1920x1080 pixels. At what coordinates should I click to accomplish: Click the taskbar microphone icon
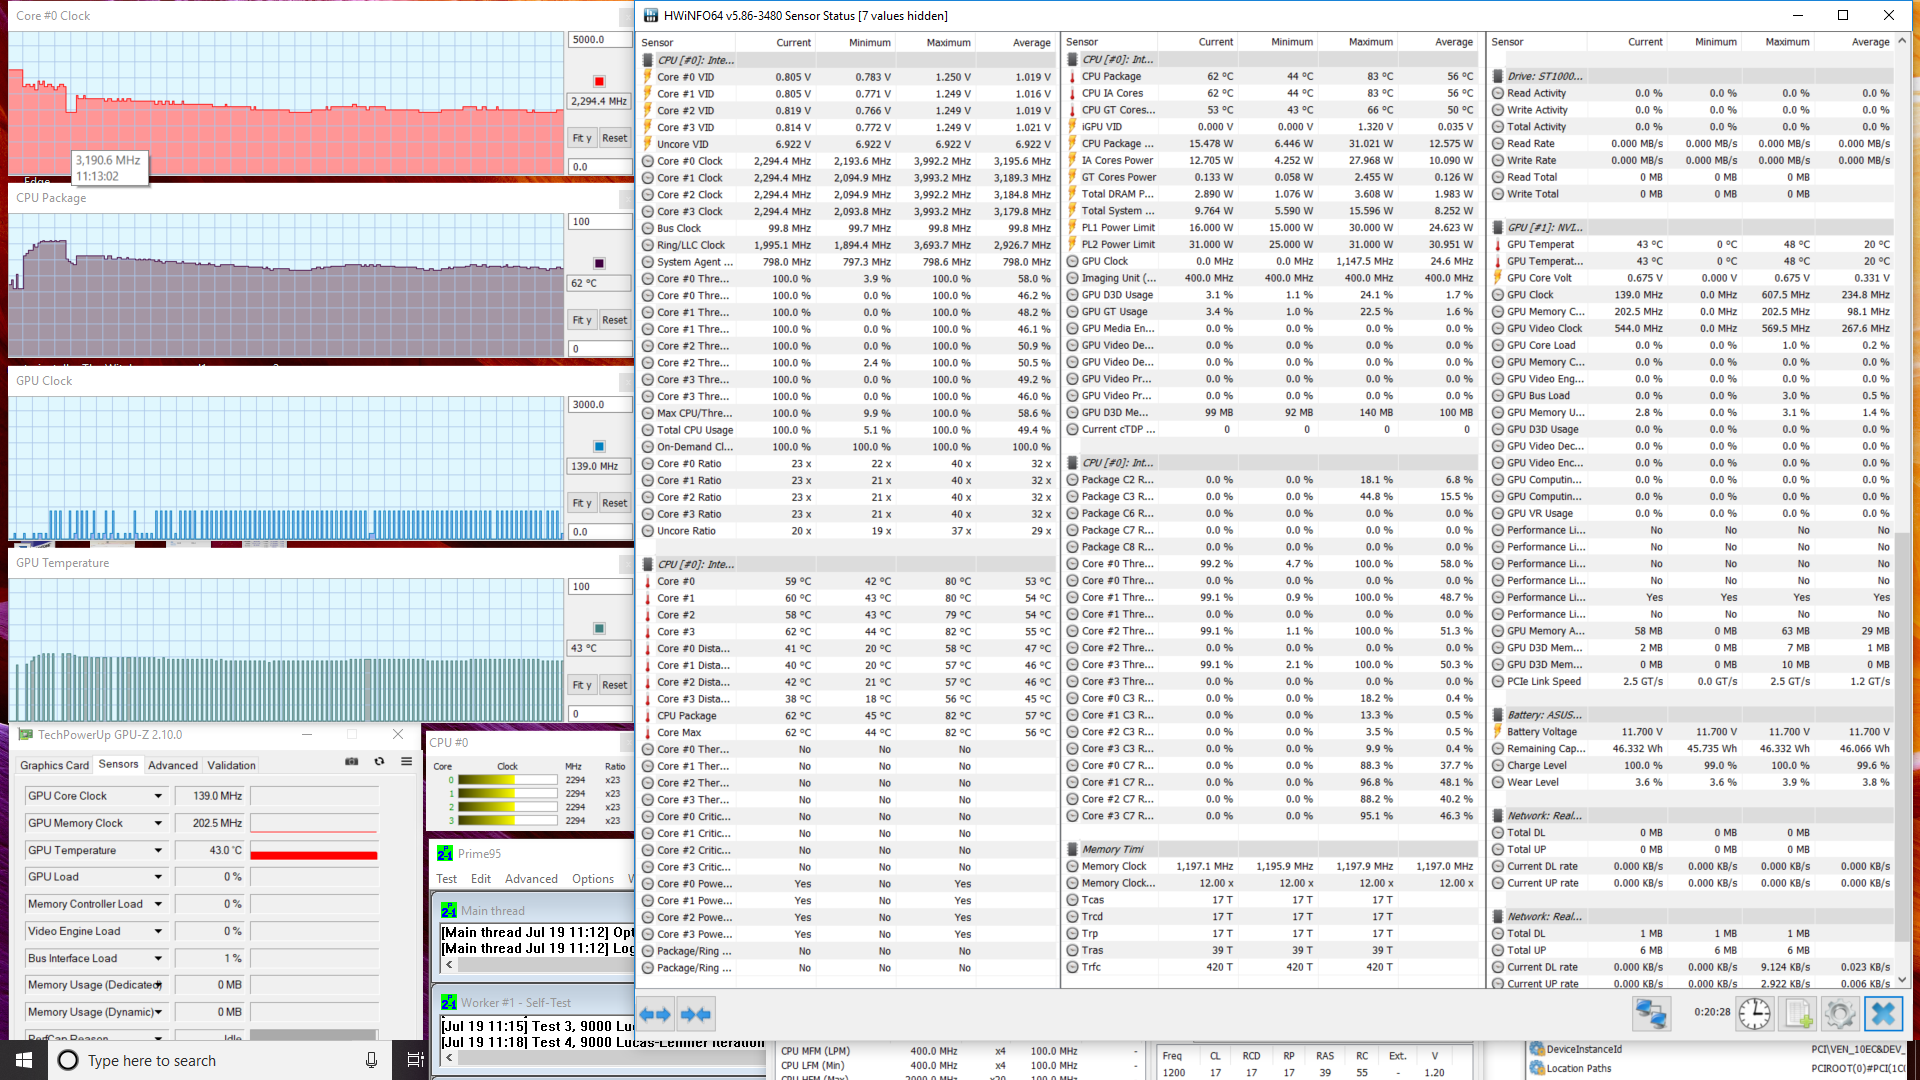(x=371, y=1060)
